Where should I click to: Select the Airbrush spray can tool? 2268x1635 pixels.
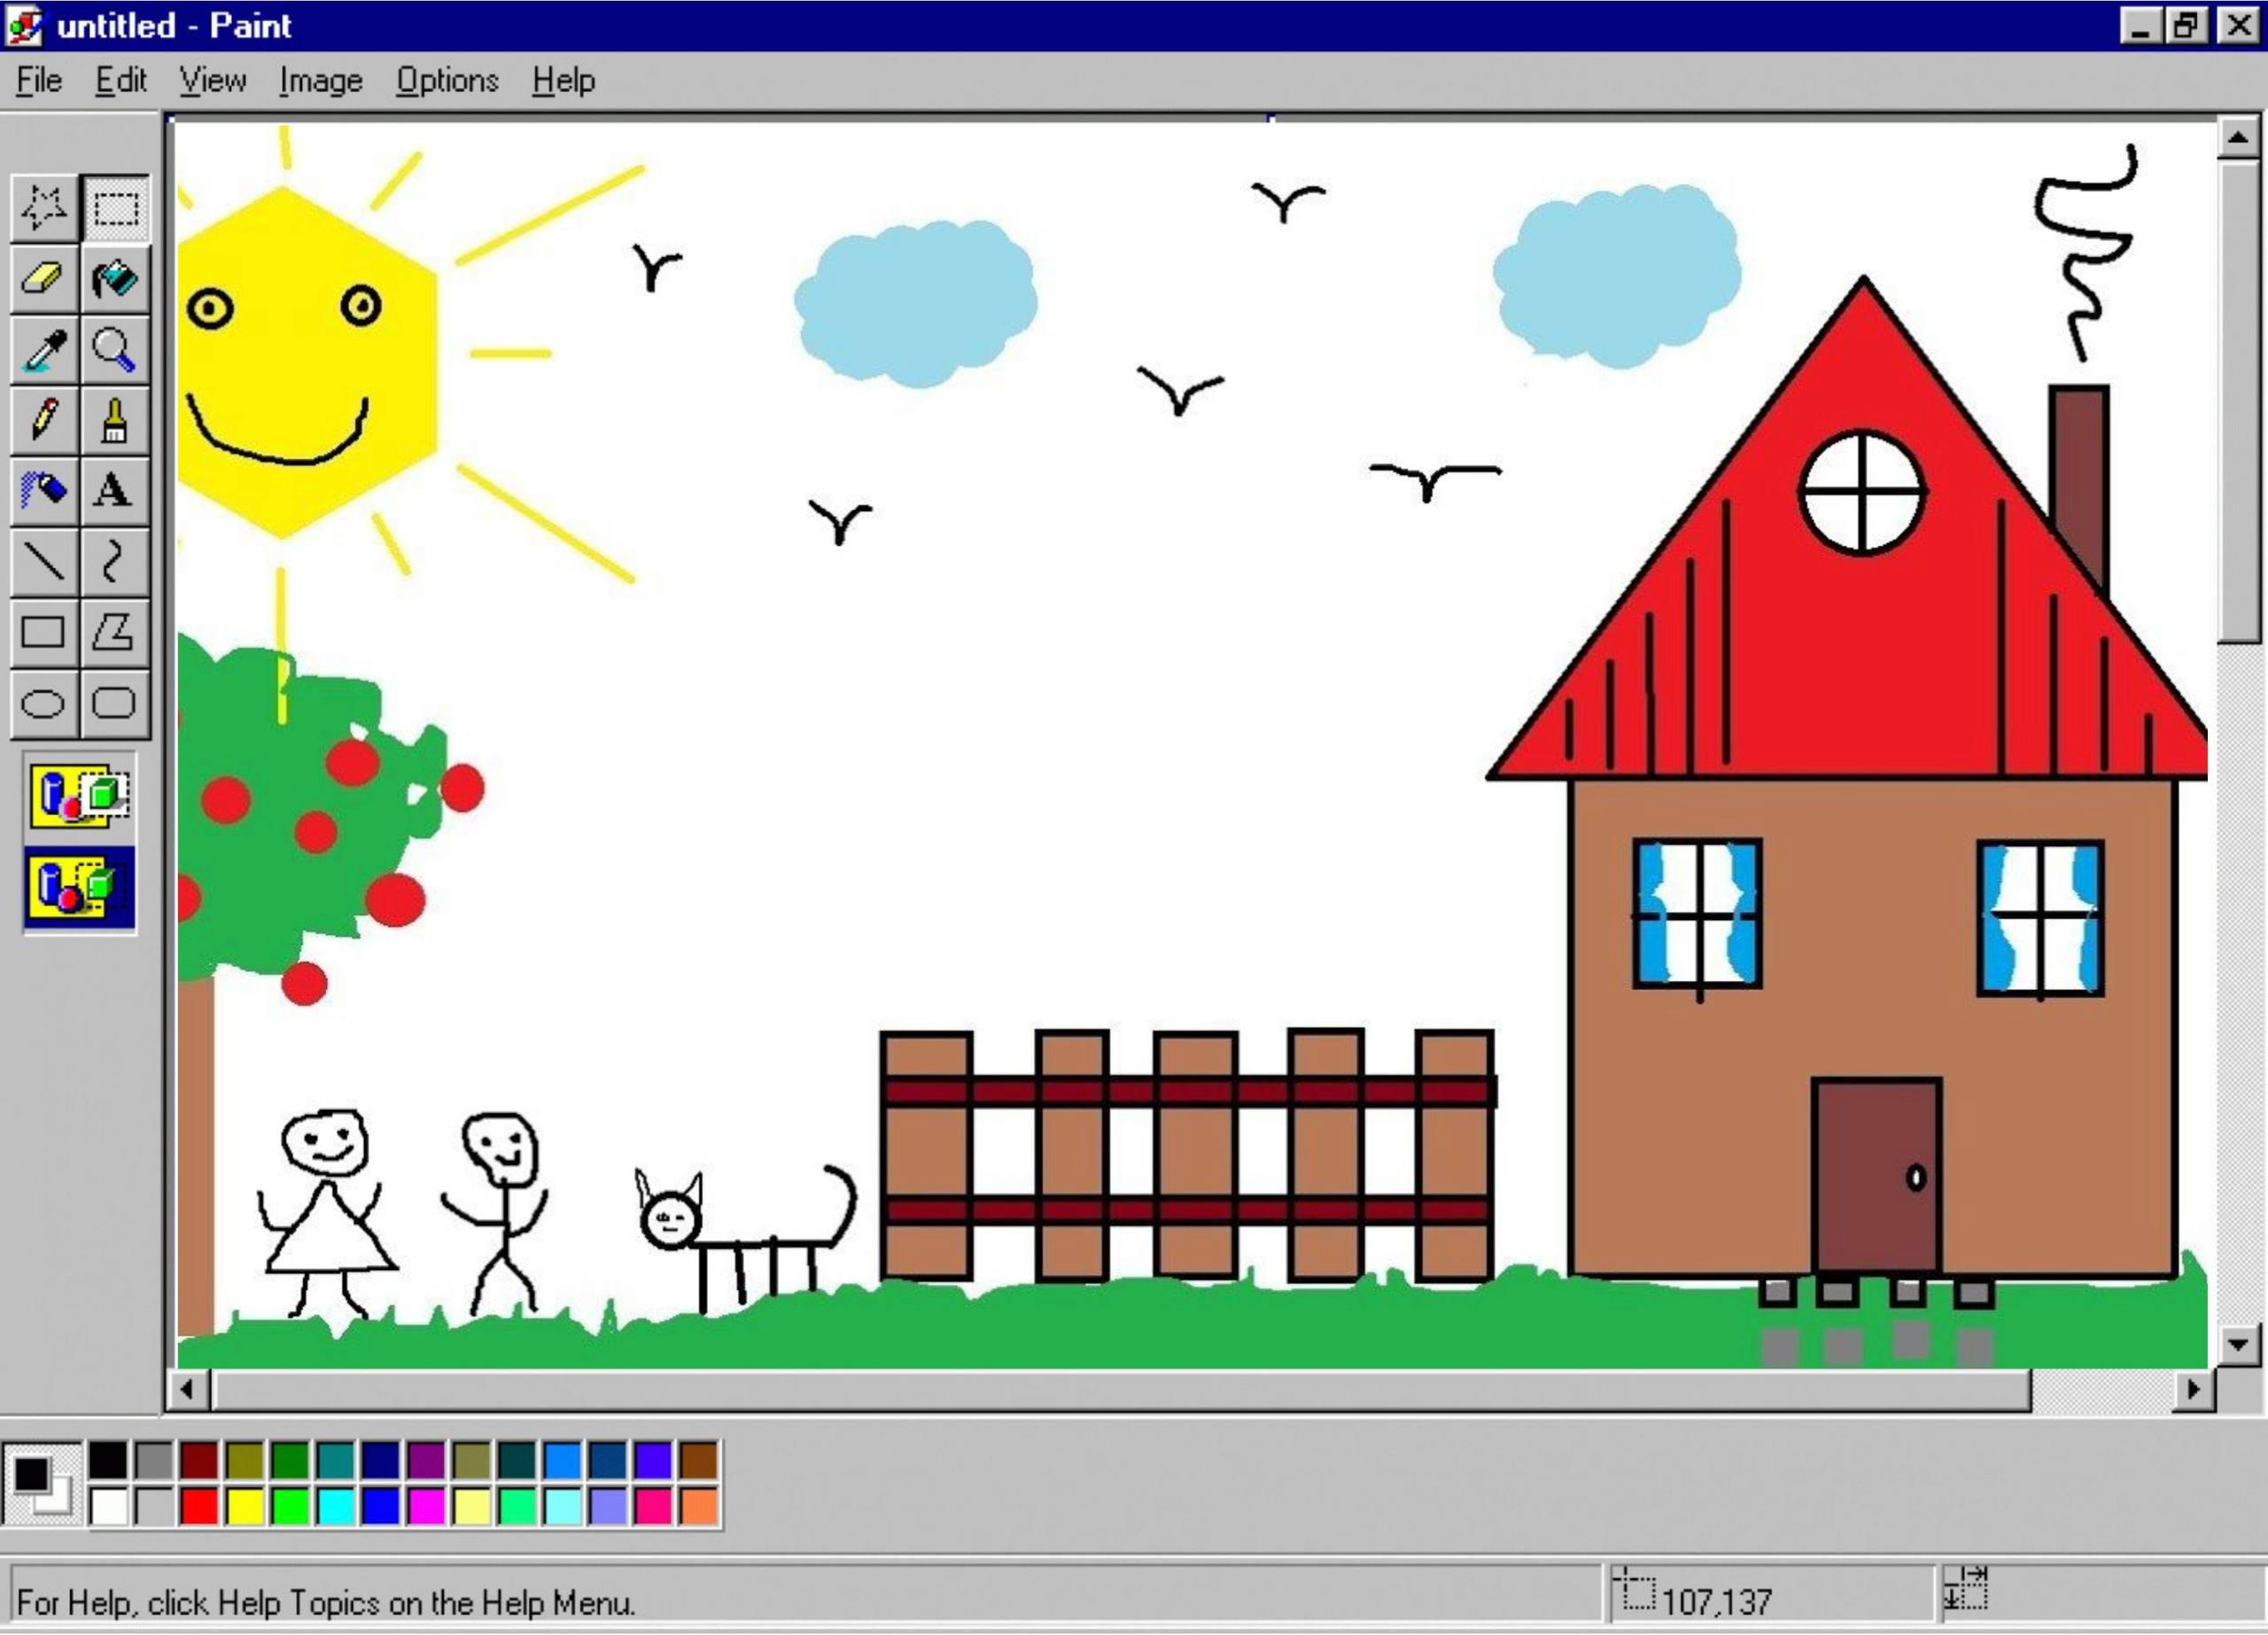(44, 490)
